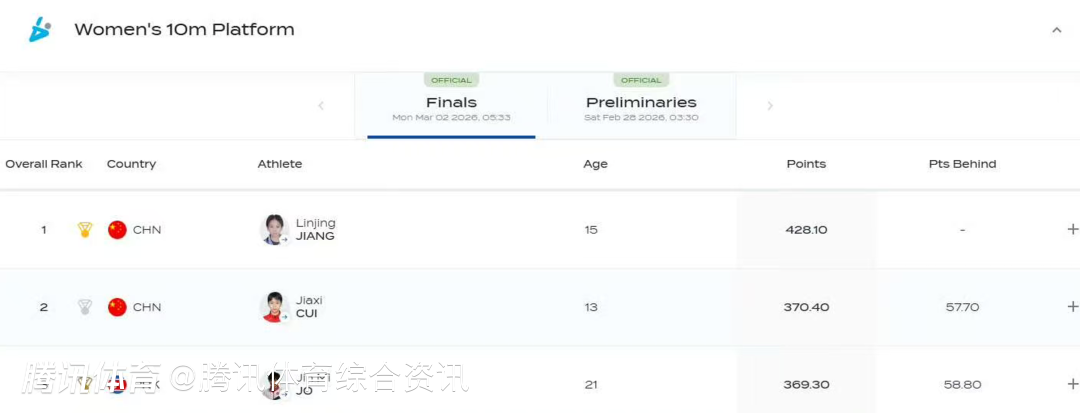Open Jiaxi CUI athlete name link
This screenshot has height=413, width=1080.
coord(309,307)
